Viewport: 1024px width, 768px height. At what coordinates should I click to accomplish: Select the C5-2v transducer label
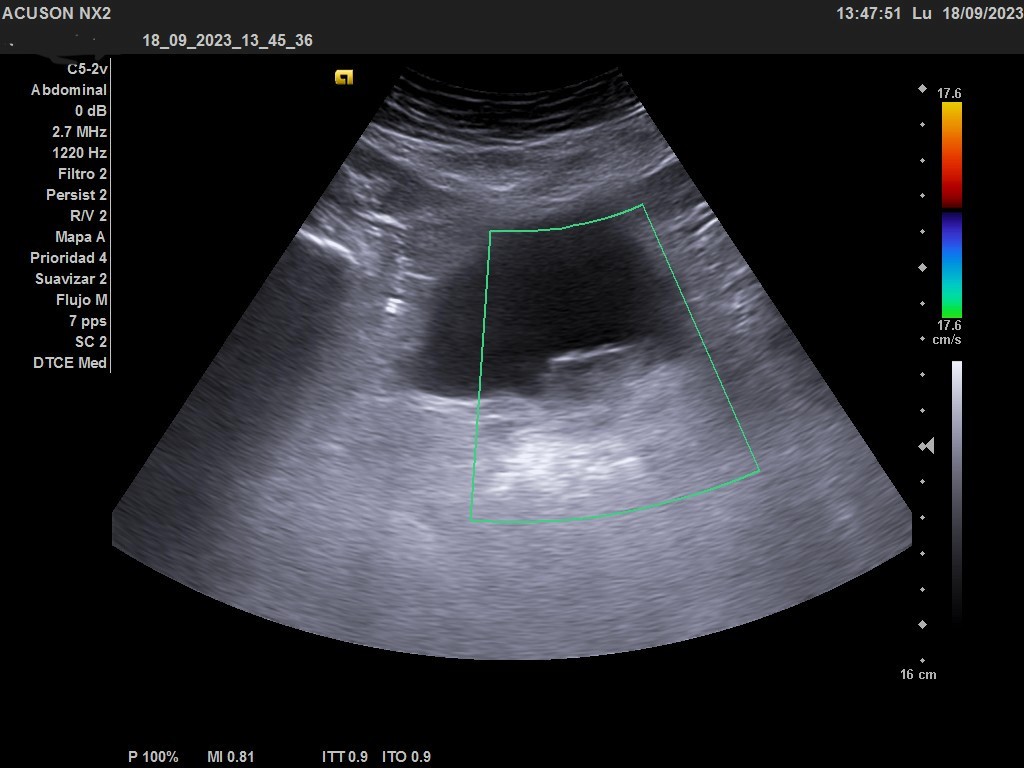coord(87,69)
